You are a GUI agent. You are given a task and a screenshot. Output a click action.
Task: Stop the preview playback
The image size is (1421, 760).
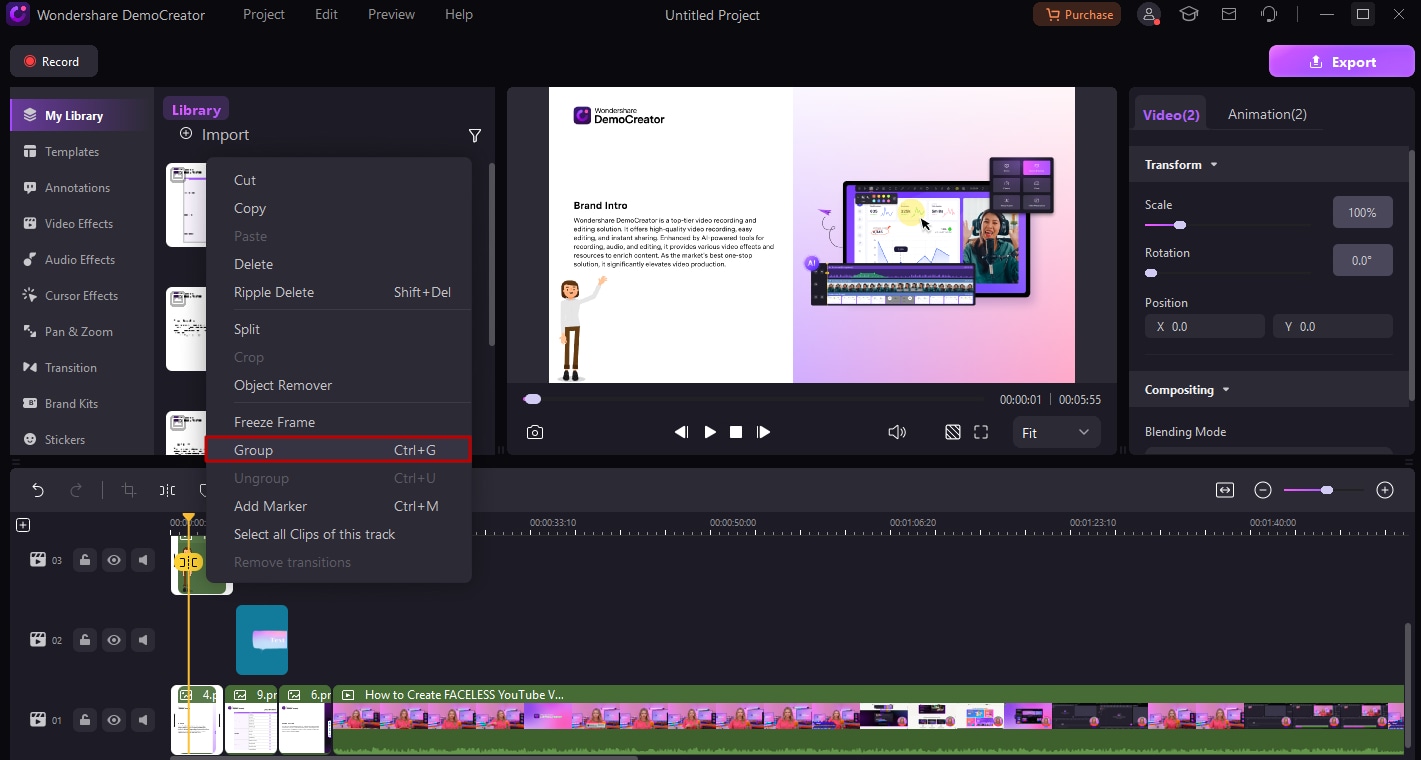(736, 432)
